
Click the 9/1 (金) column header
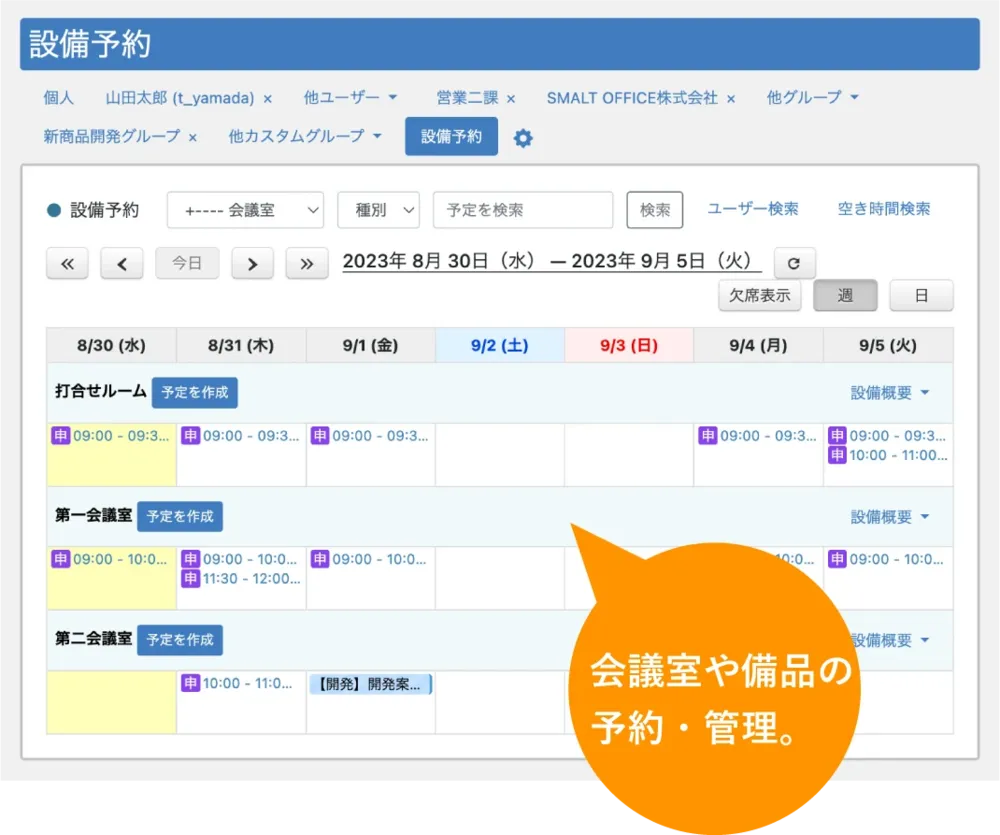pos(371,346)
